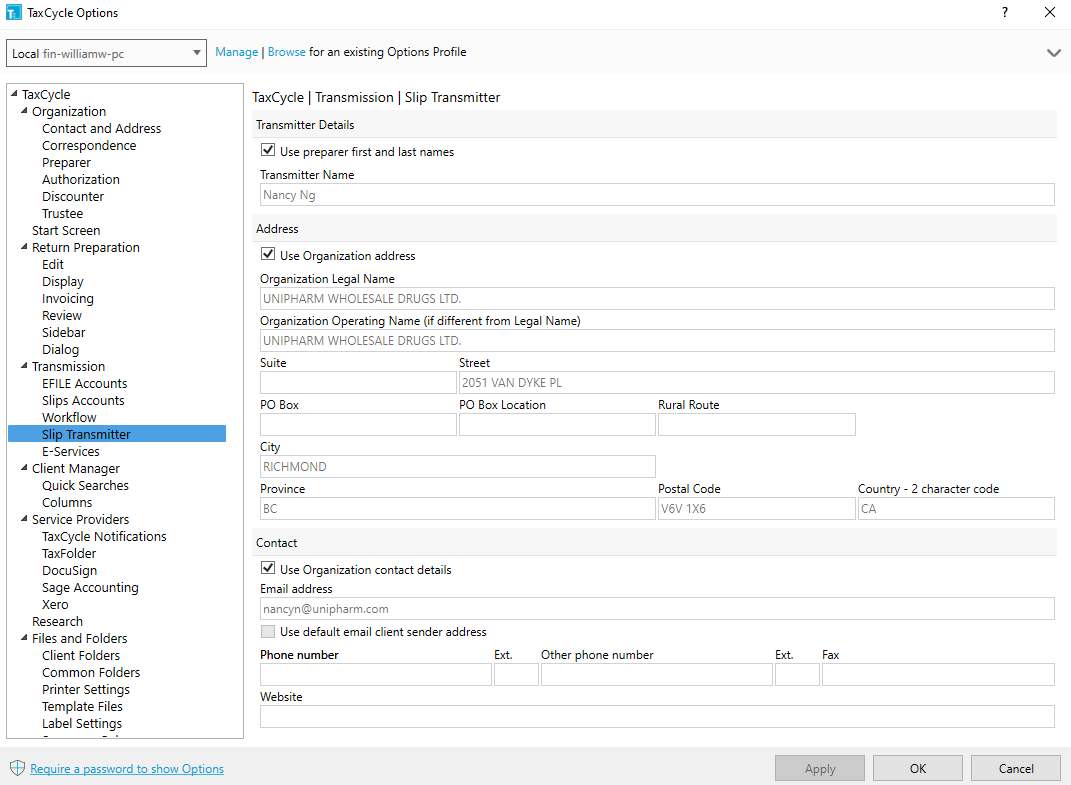The height and width of the screenshot is (785, 1071).
Task: Open the Edit options page
Action: [x=53, y=264]
